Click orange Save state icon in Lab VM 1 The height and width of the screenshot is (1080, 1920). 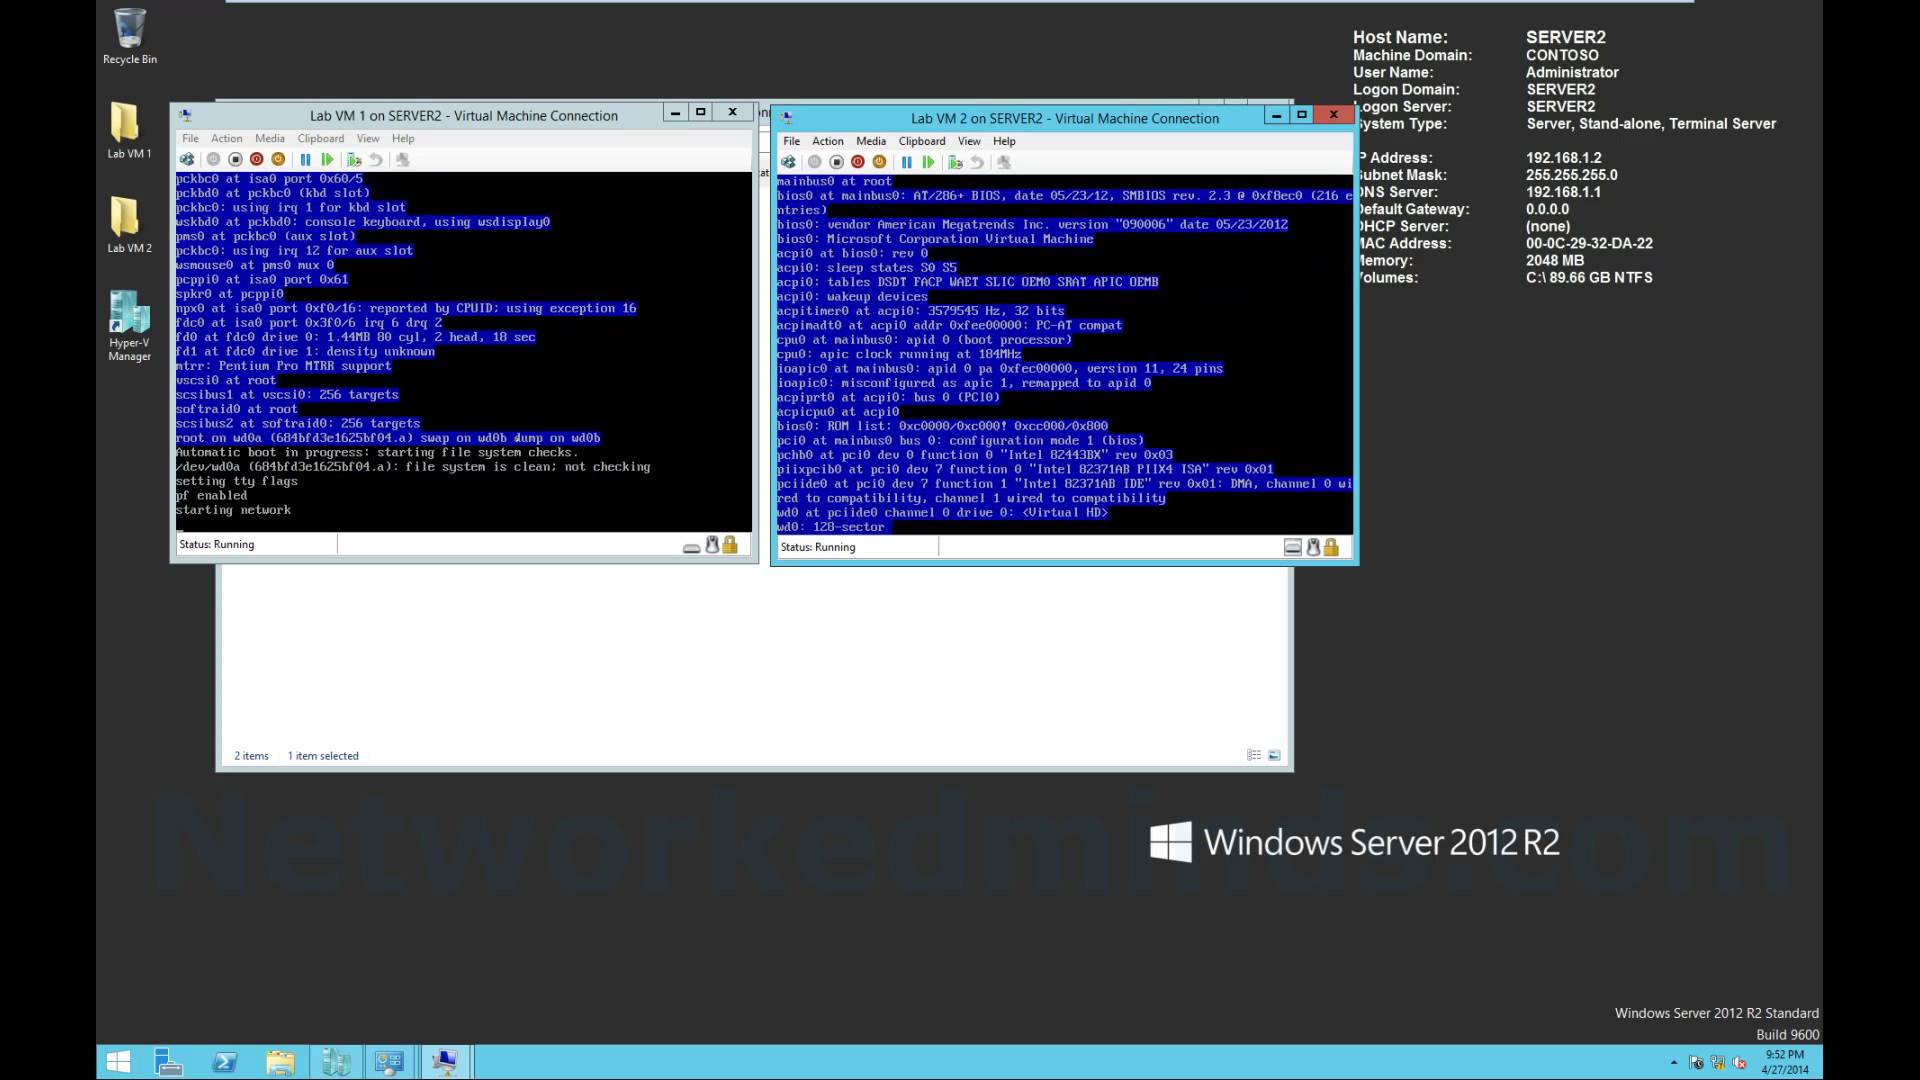279,160
